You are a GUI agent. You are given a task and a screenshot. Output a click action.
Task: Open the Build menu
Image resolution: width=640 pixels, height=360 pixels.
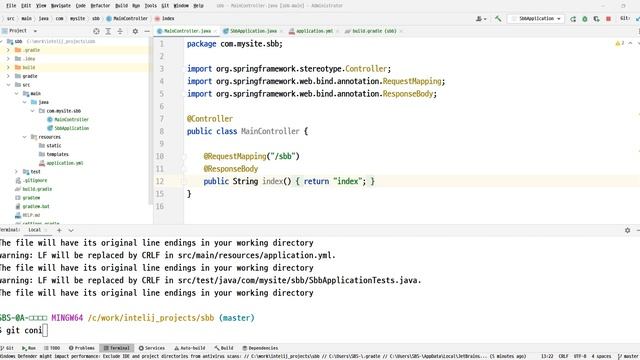click(x=122, y=6)
